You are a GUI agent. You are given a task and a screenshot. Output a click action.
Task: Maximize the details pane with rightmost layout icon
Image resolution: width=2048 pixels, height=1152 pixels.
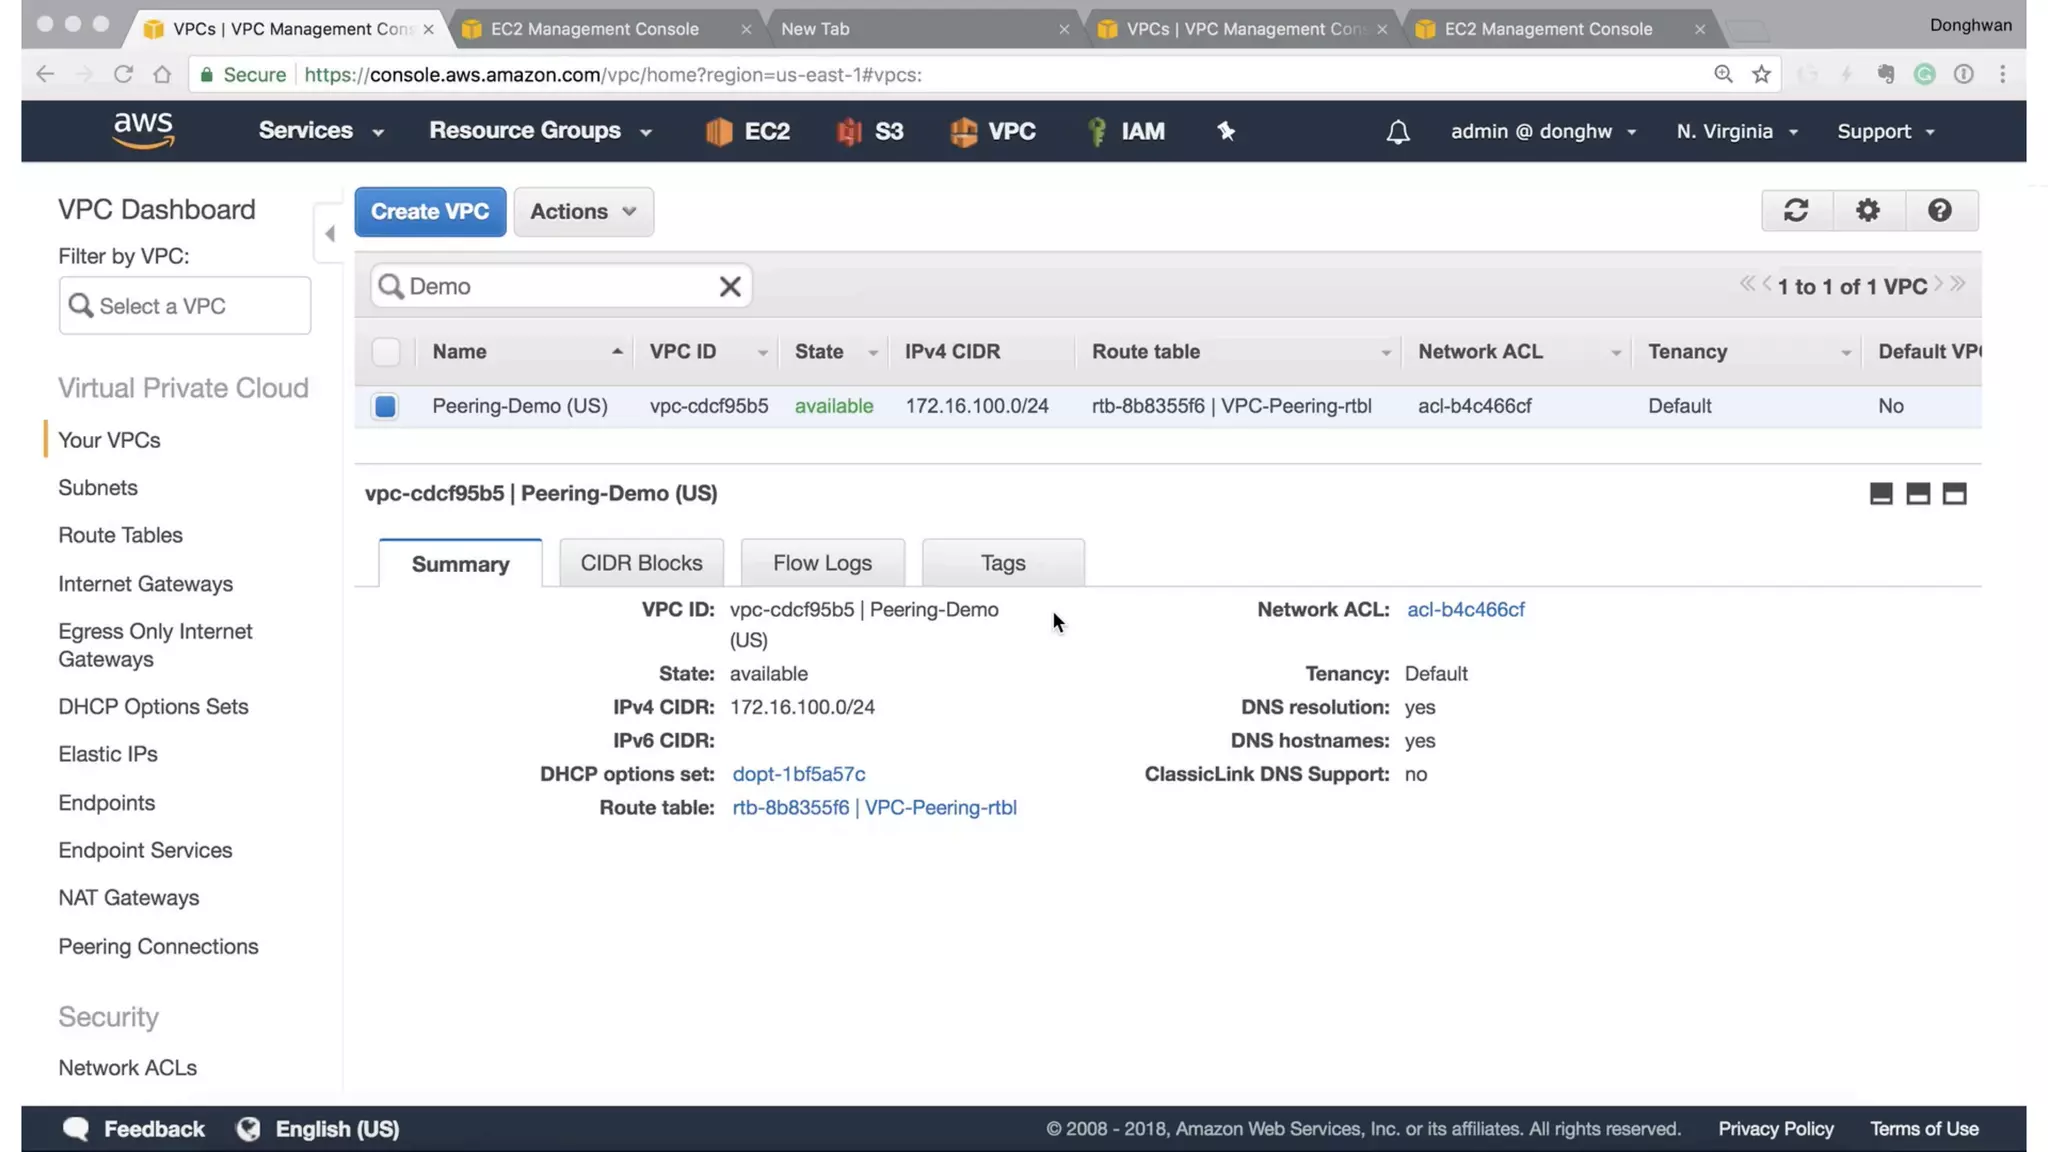click(x=1954, y=494)
